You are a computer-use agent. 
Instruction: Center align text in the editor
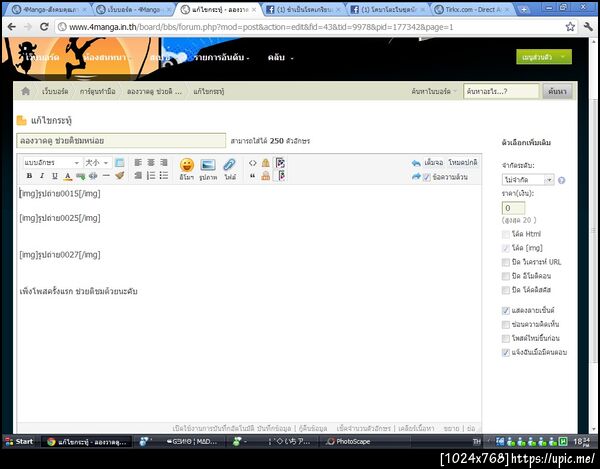coord(151,162)
